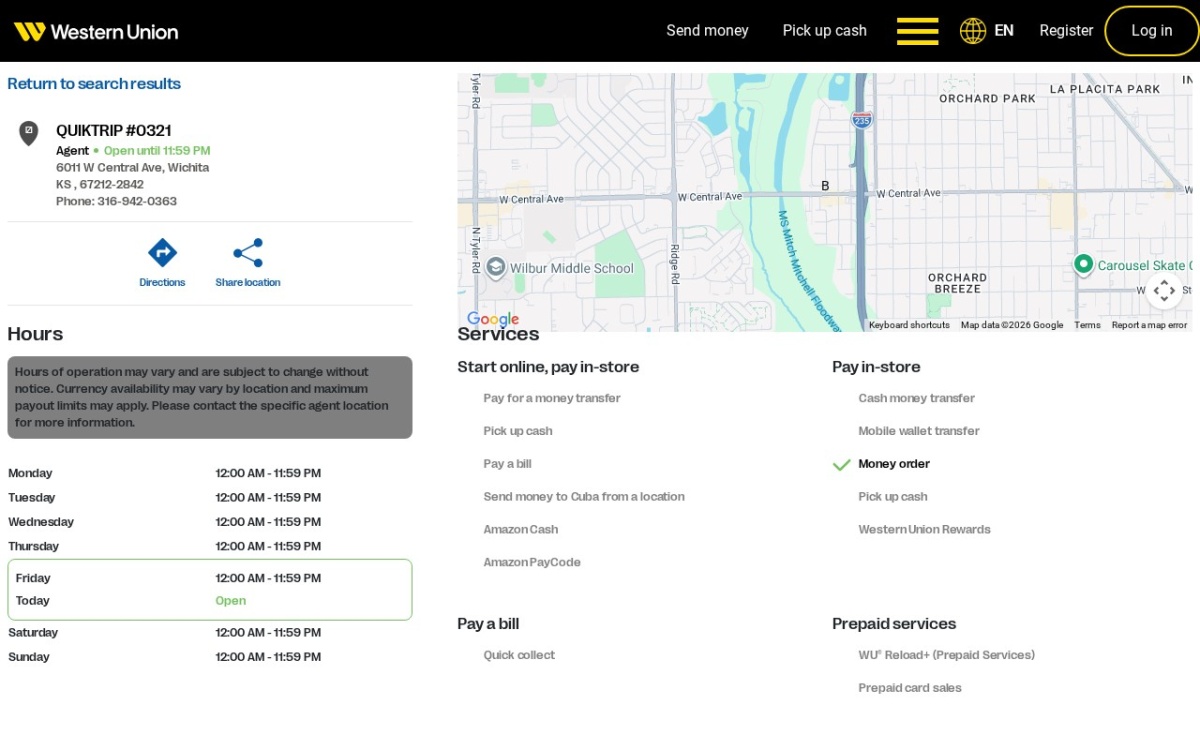Open map Keyboard shortcuts
The width and height of the screenshot is (1200, 750).
pyautogui.click(x=909, y=325)
